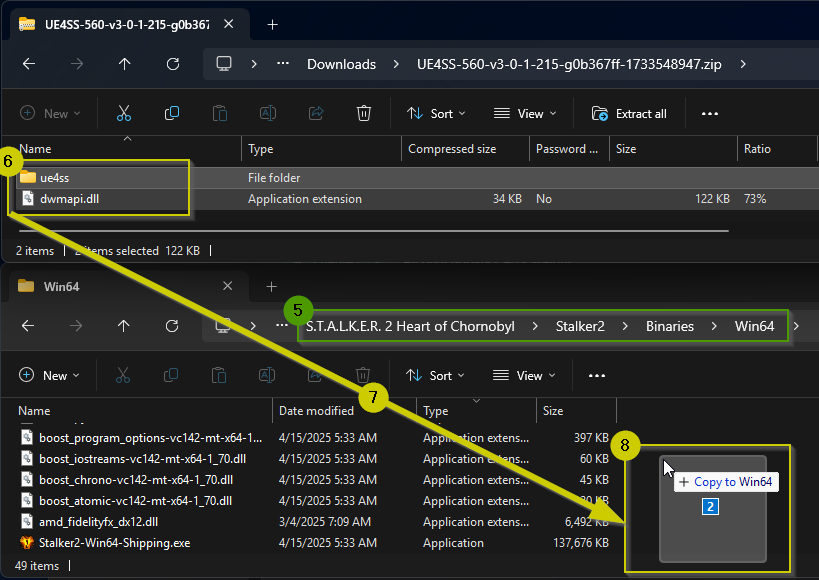The image size is (819, 580).
Task: Refresh the zip window
Action: 172,64
